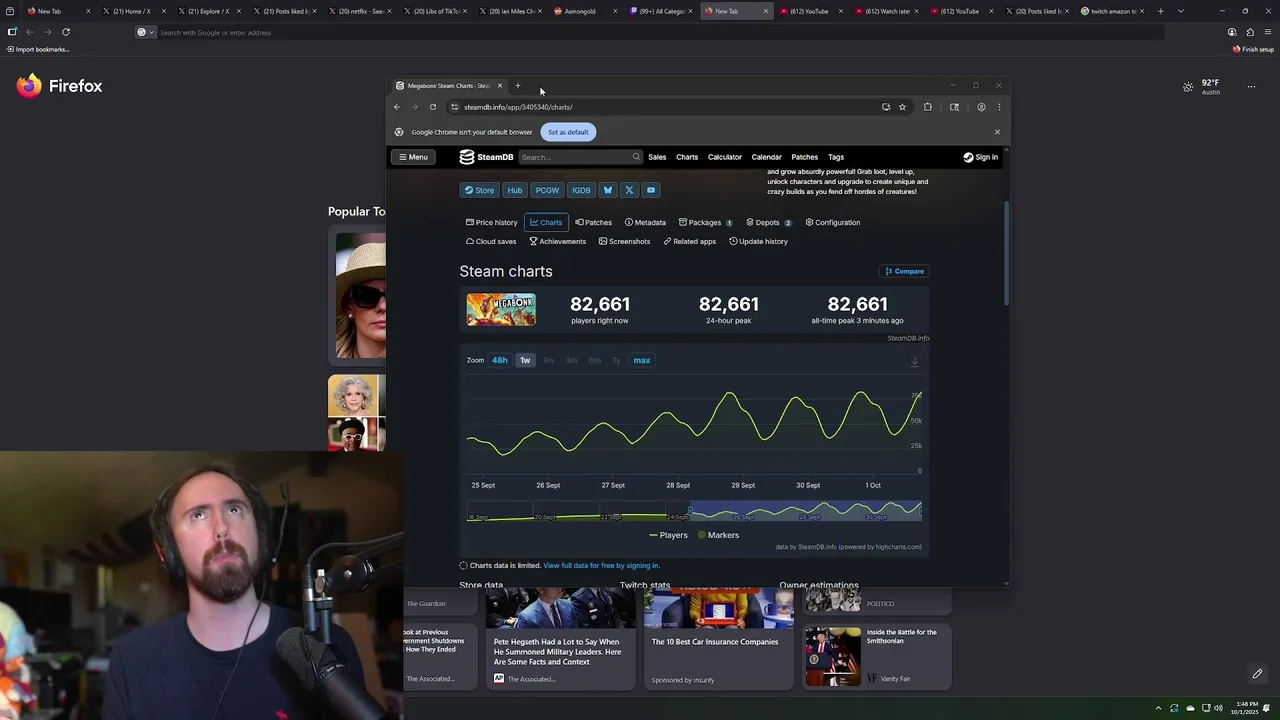Open the chart download menu icon
This screenshot has height=720, width=1280.
pyautogui.click(x=914, y=362)
